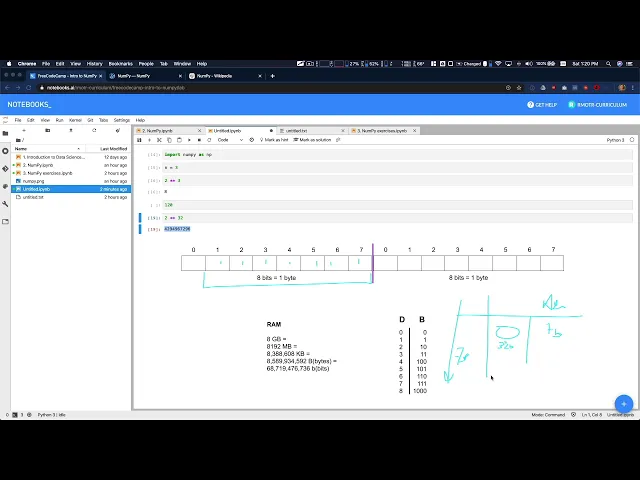Open the Settings menu

[122, 120]
